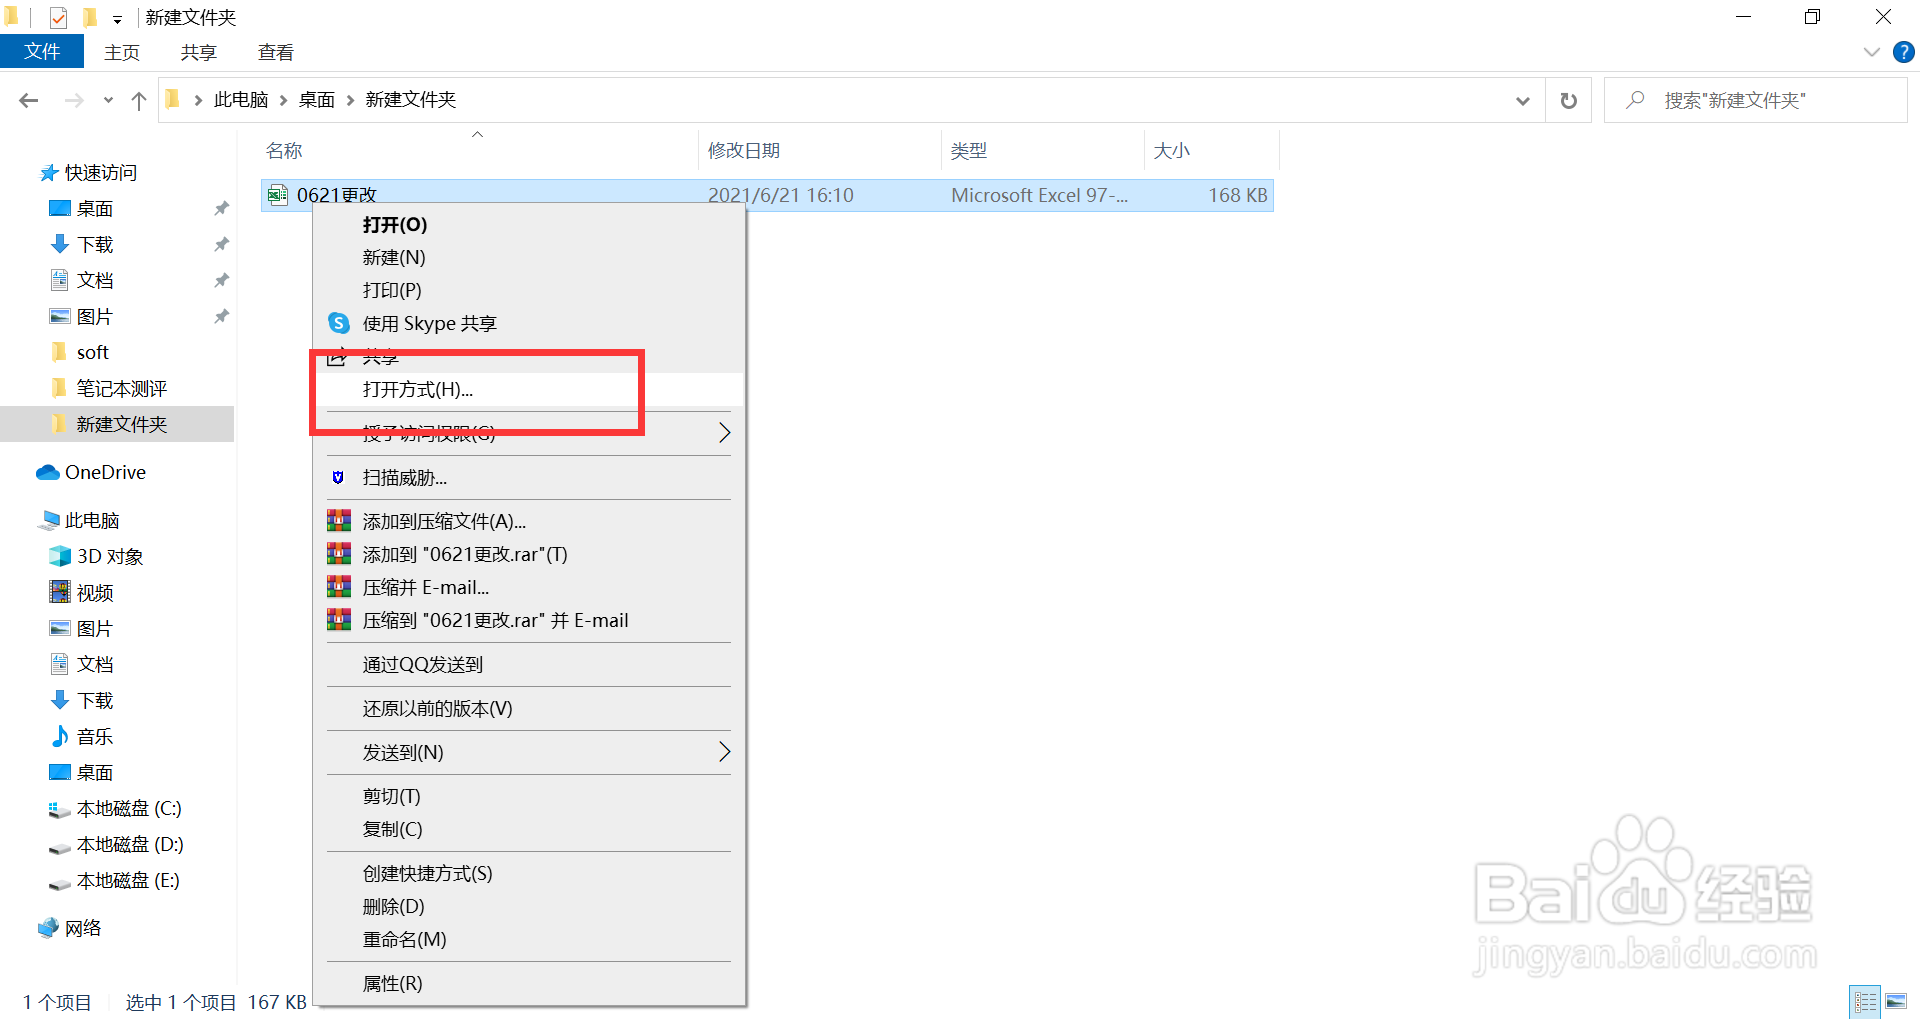Open the Help question mark icon
This screenshot has height=1019, width=1920.
click(x=1904, y=52)
